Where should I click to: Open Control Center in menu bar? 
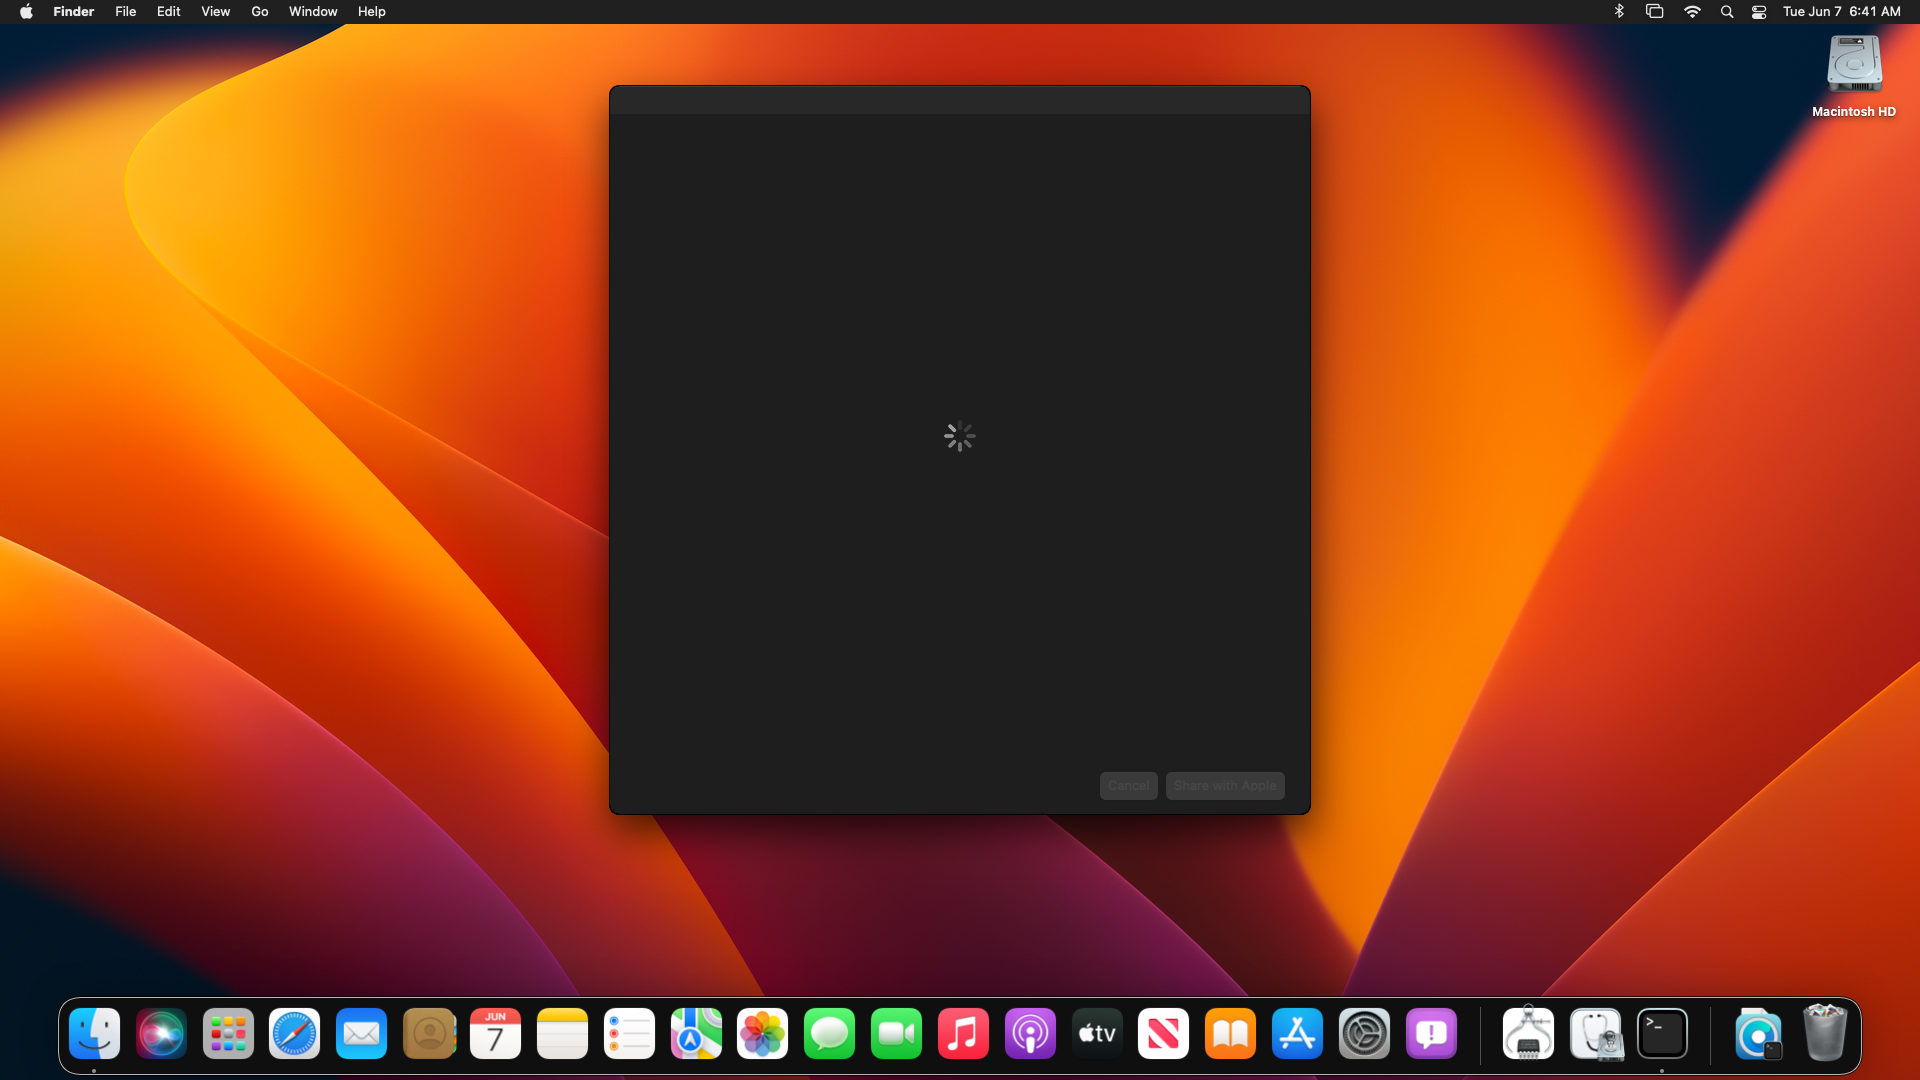click(1759, 12)
